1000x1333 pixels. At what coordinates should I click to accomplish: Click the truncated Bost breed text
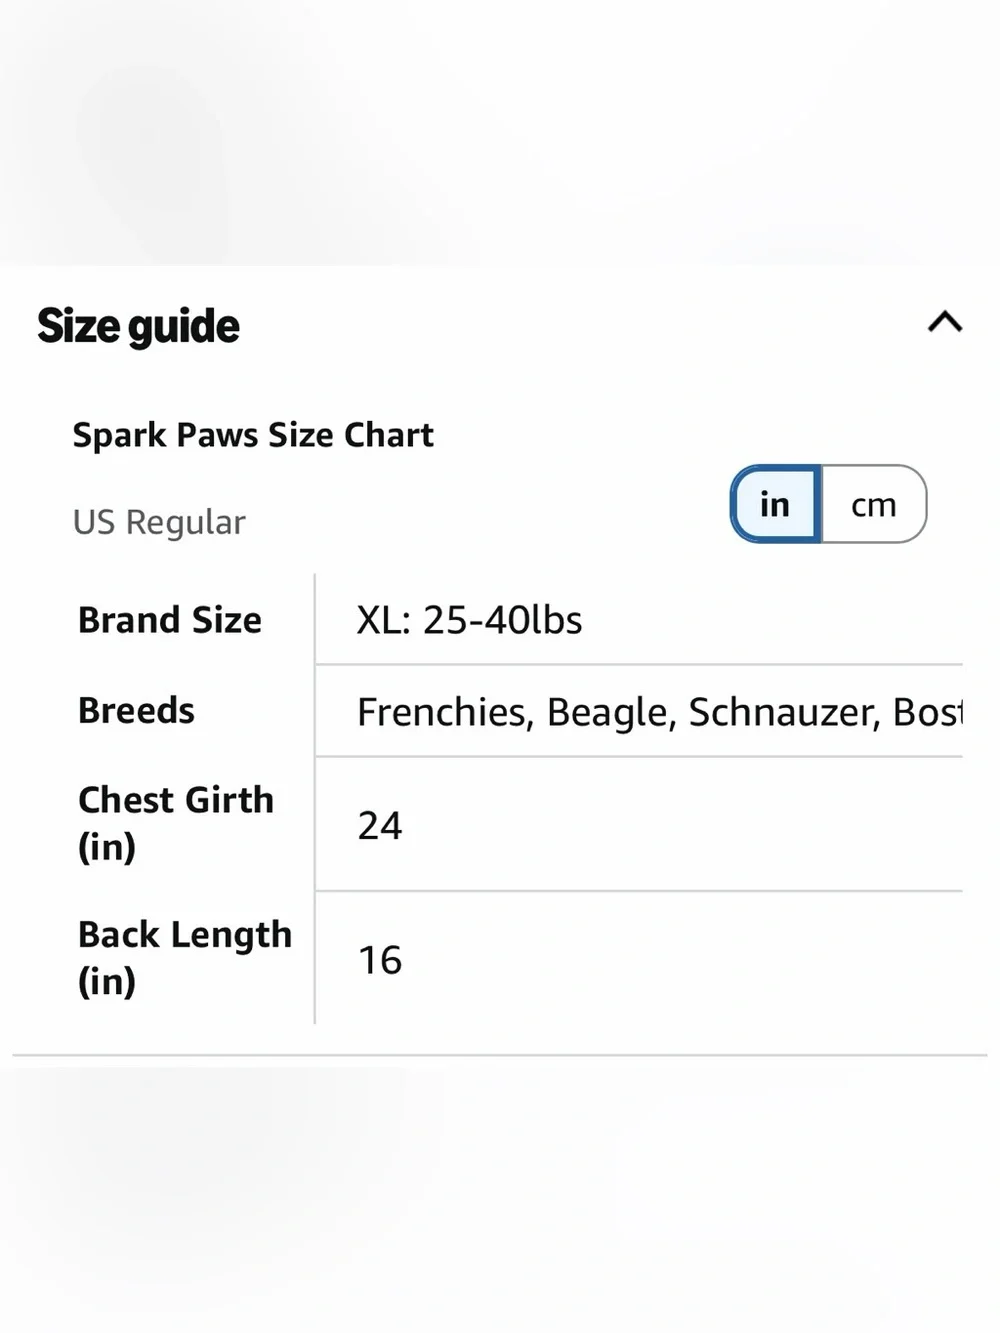pyautogui.click(x=927, y=712)
